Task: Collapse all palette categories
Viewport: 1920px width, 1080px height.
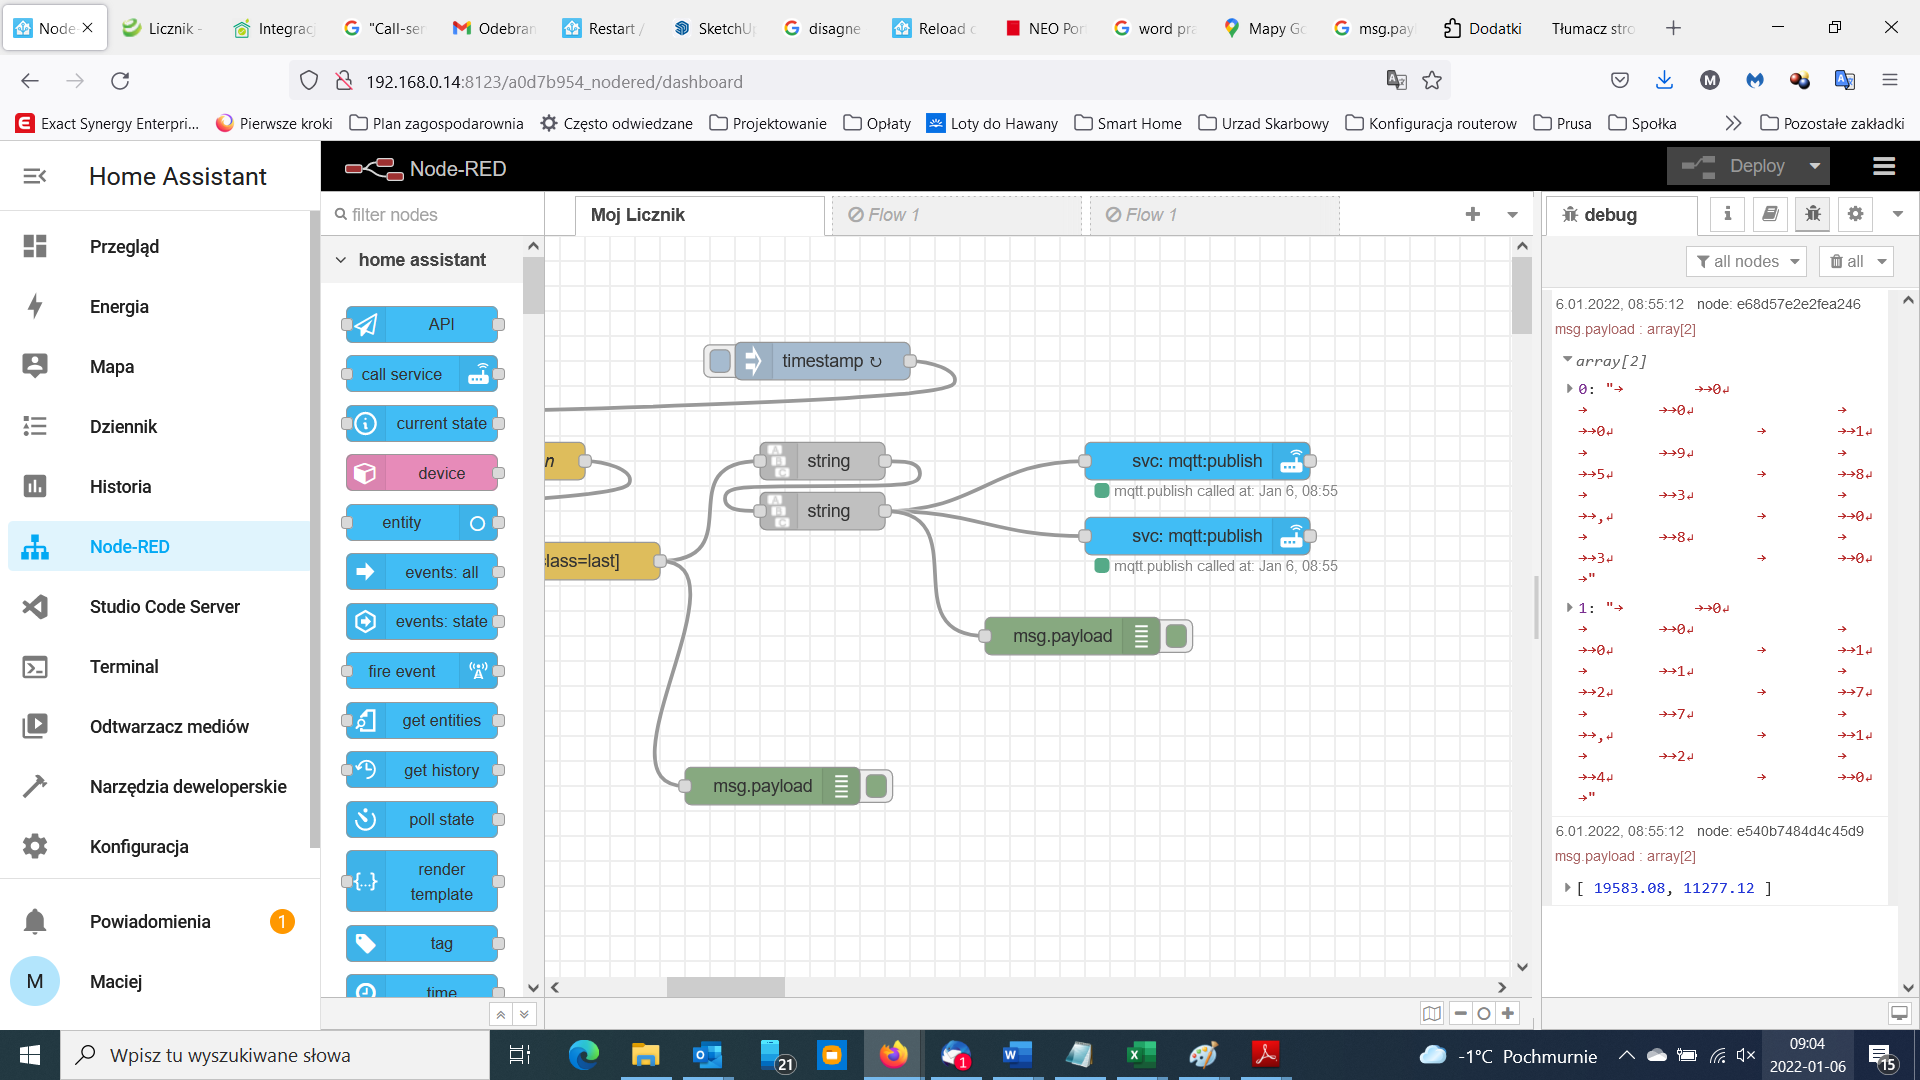Action: point(500,1013)
